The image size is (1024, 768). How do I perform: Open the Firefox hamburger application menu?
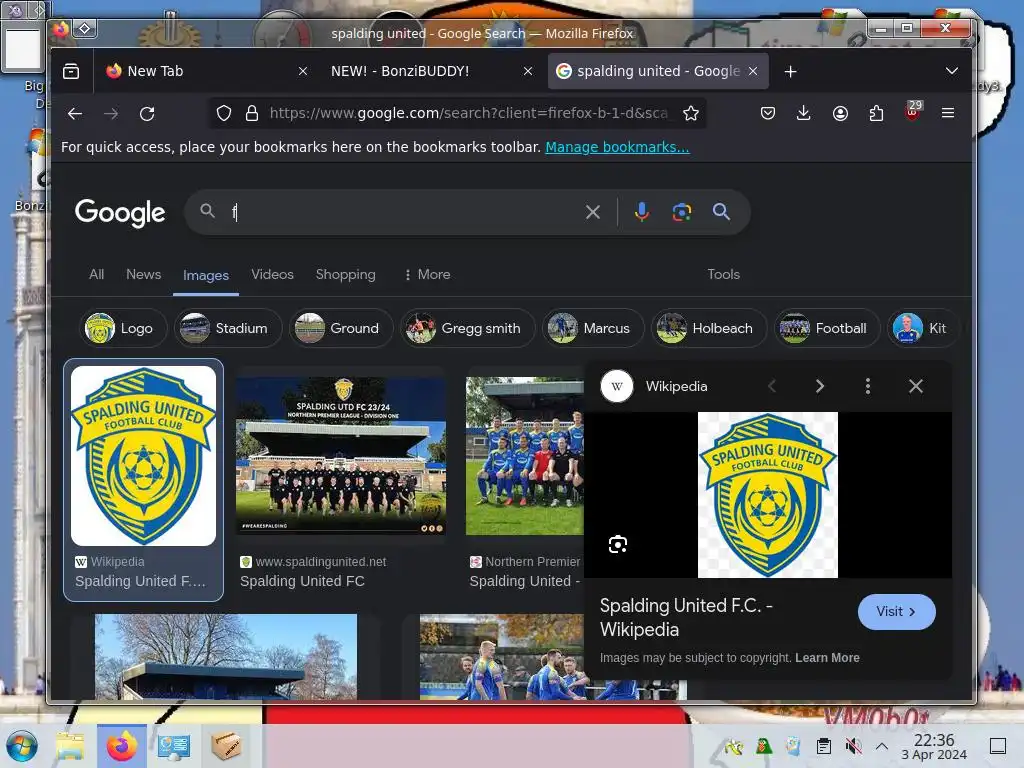(x=948, y=114)
